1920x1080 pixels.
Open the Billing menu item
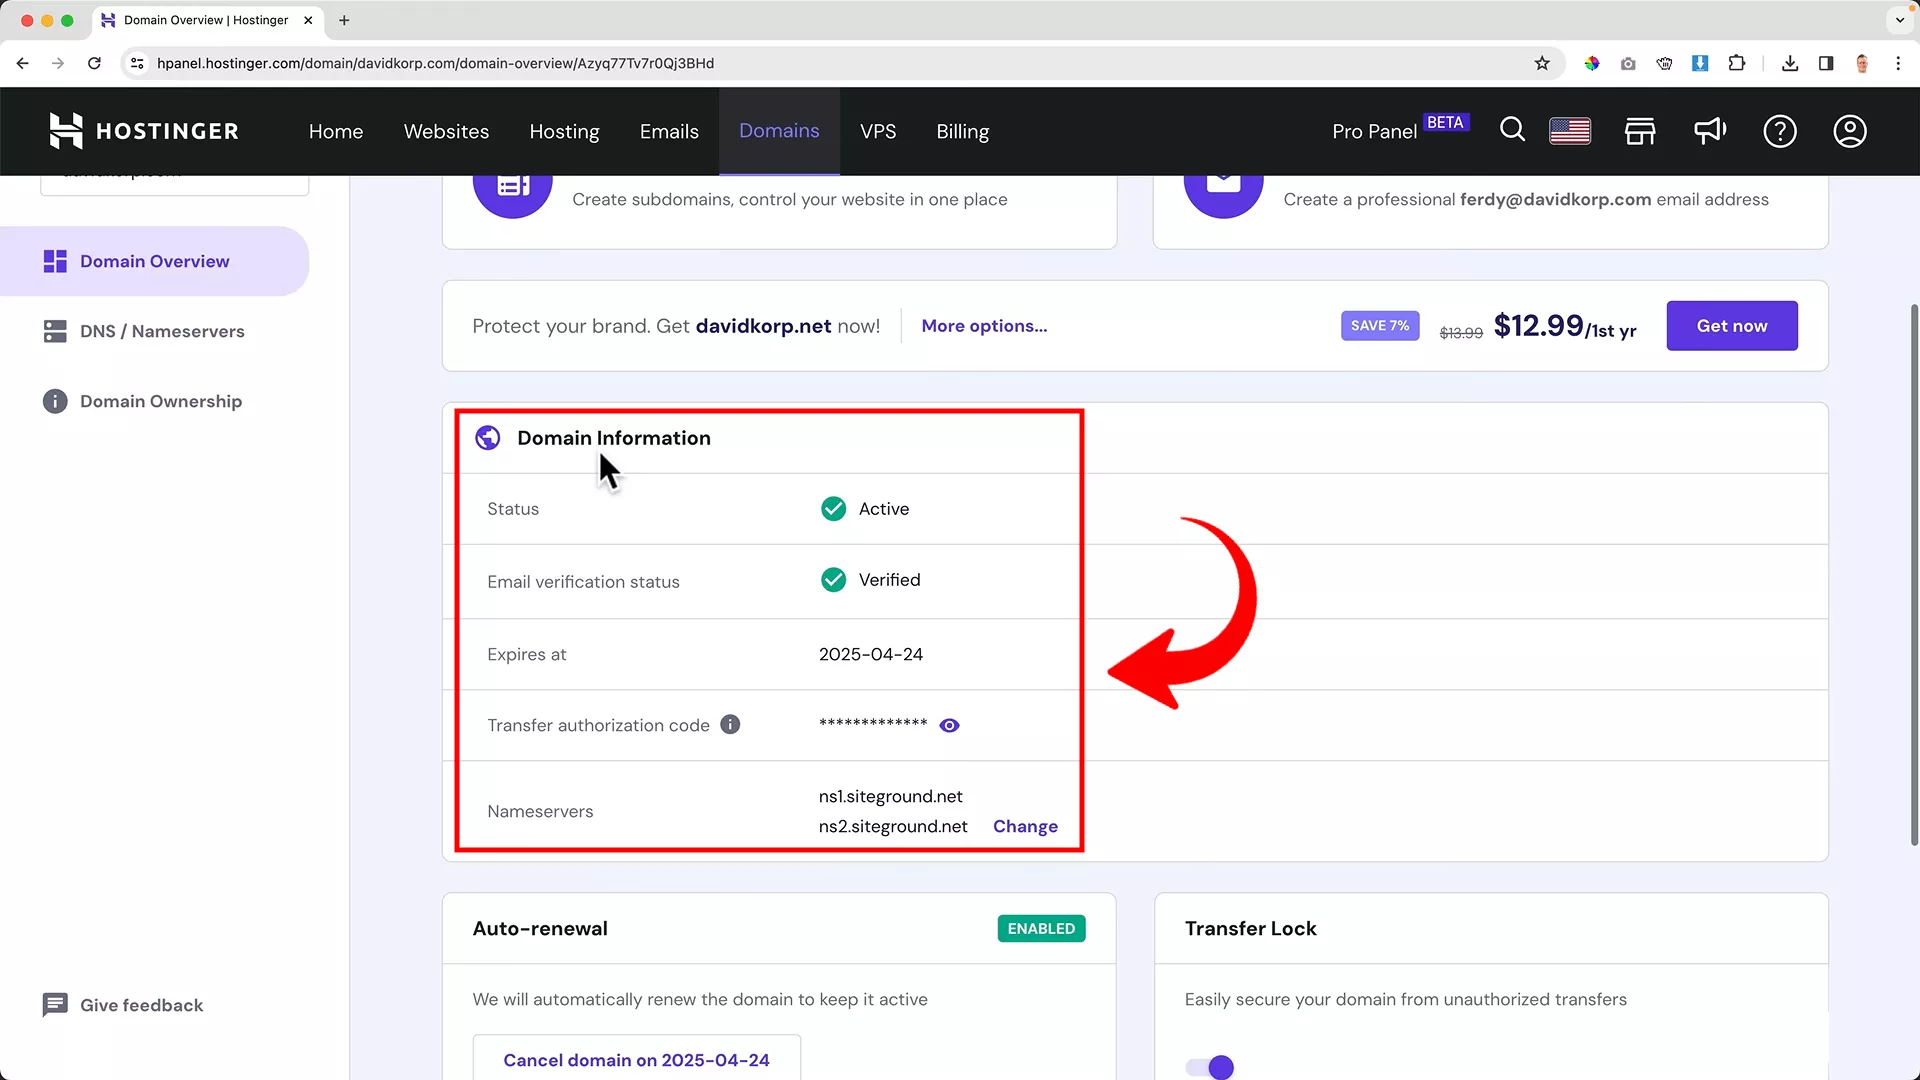click(x=962, y=131)
